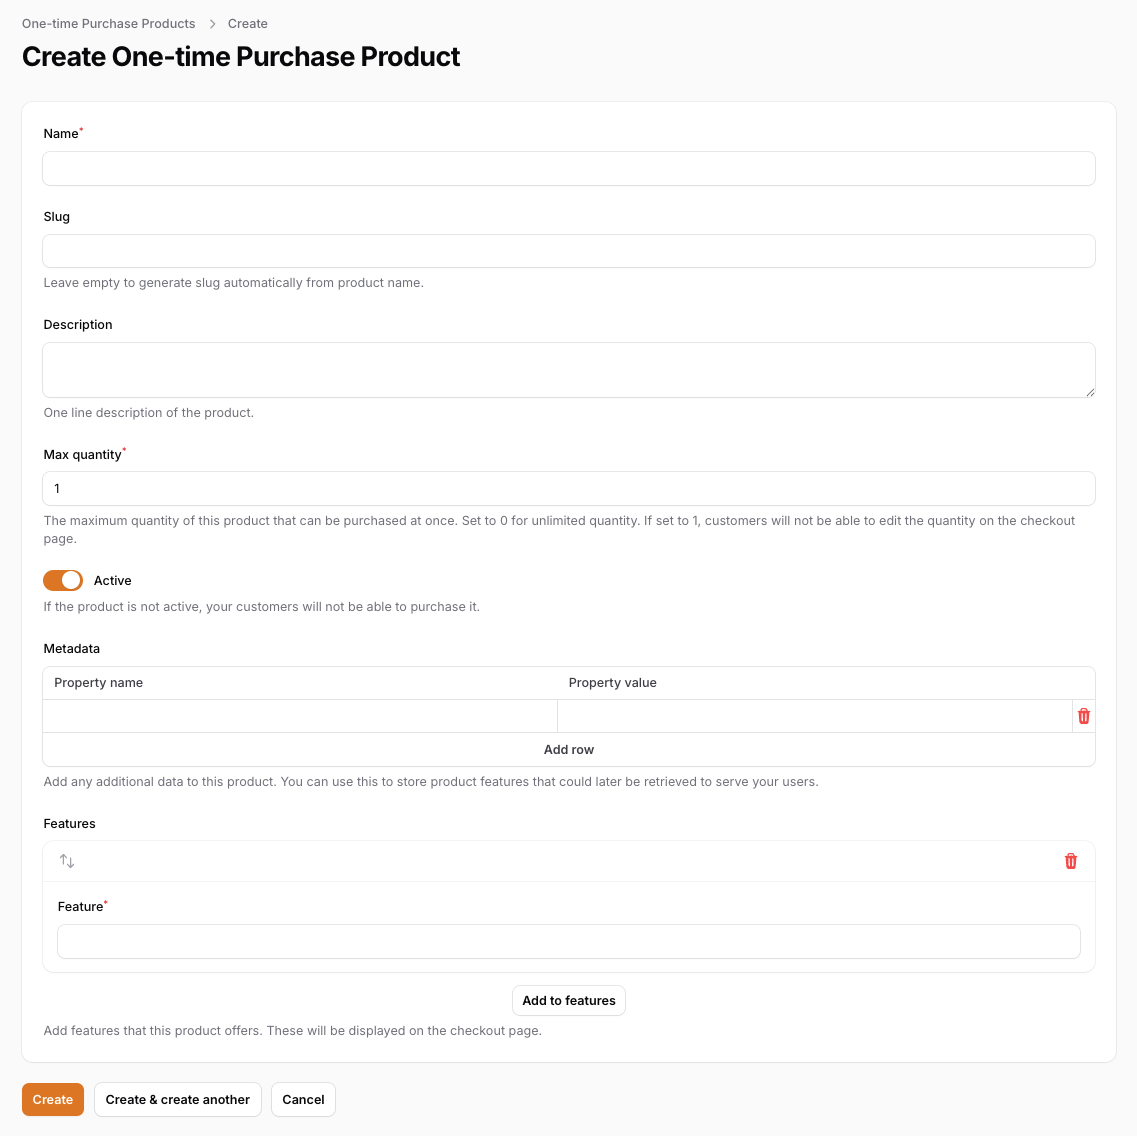Click into the Description textarea
This screenshot has width=1137, height=1136.
pyautogui.click(x=568, y=370)
